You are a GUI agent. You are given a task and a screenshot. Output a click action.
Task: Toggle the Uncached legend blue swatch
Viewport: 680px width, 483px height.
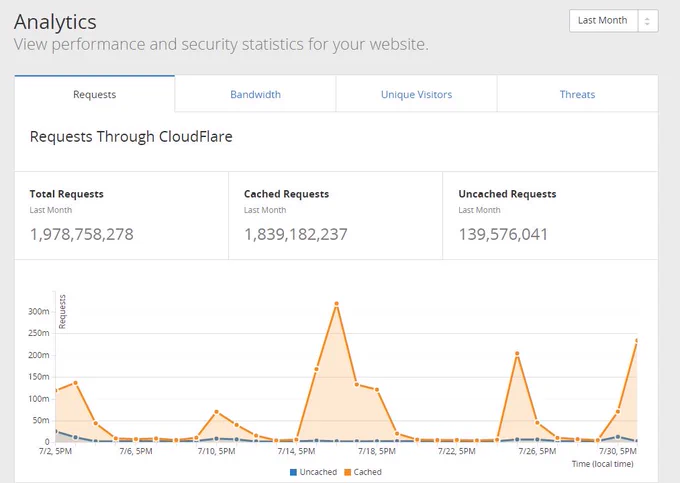point(293,472)
